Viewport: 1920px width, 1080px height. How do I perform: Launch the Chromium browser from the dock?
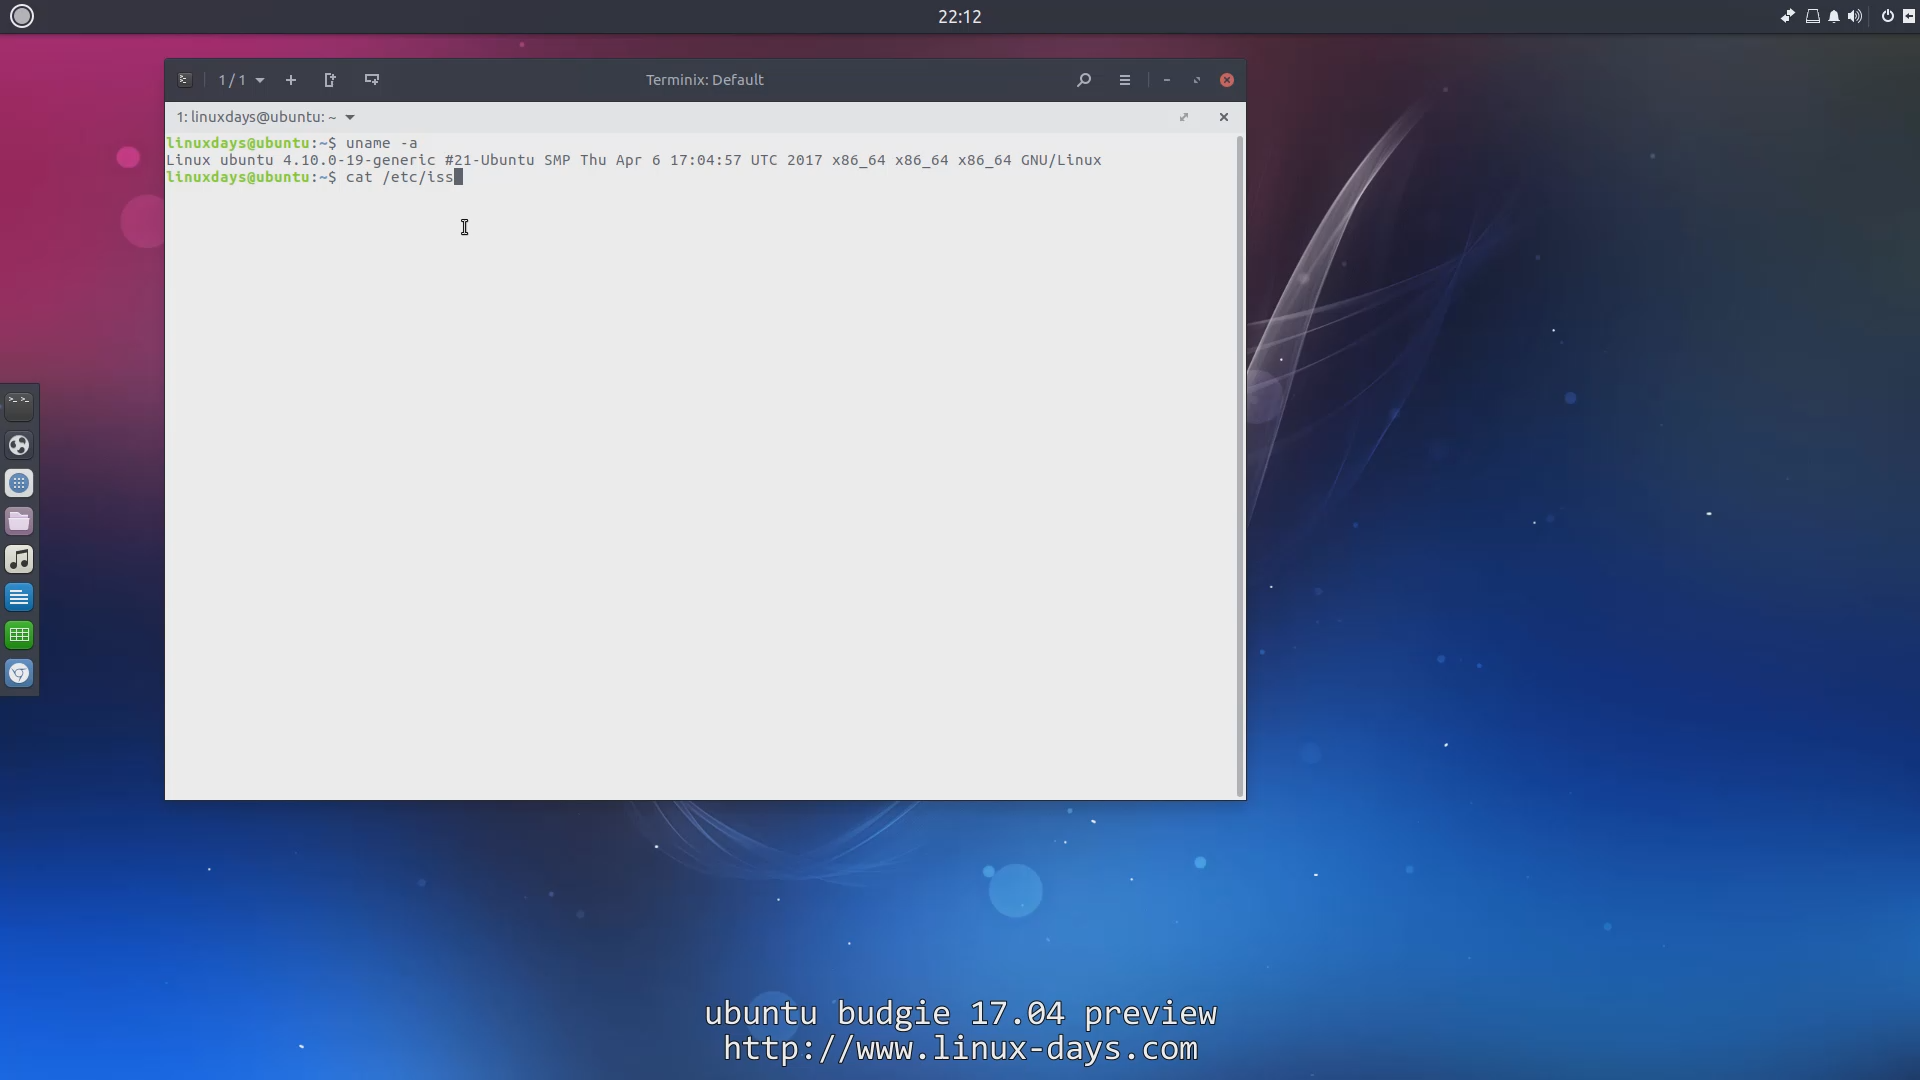point(19,673)
